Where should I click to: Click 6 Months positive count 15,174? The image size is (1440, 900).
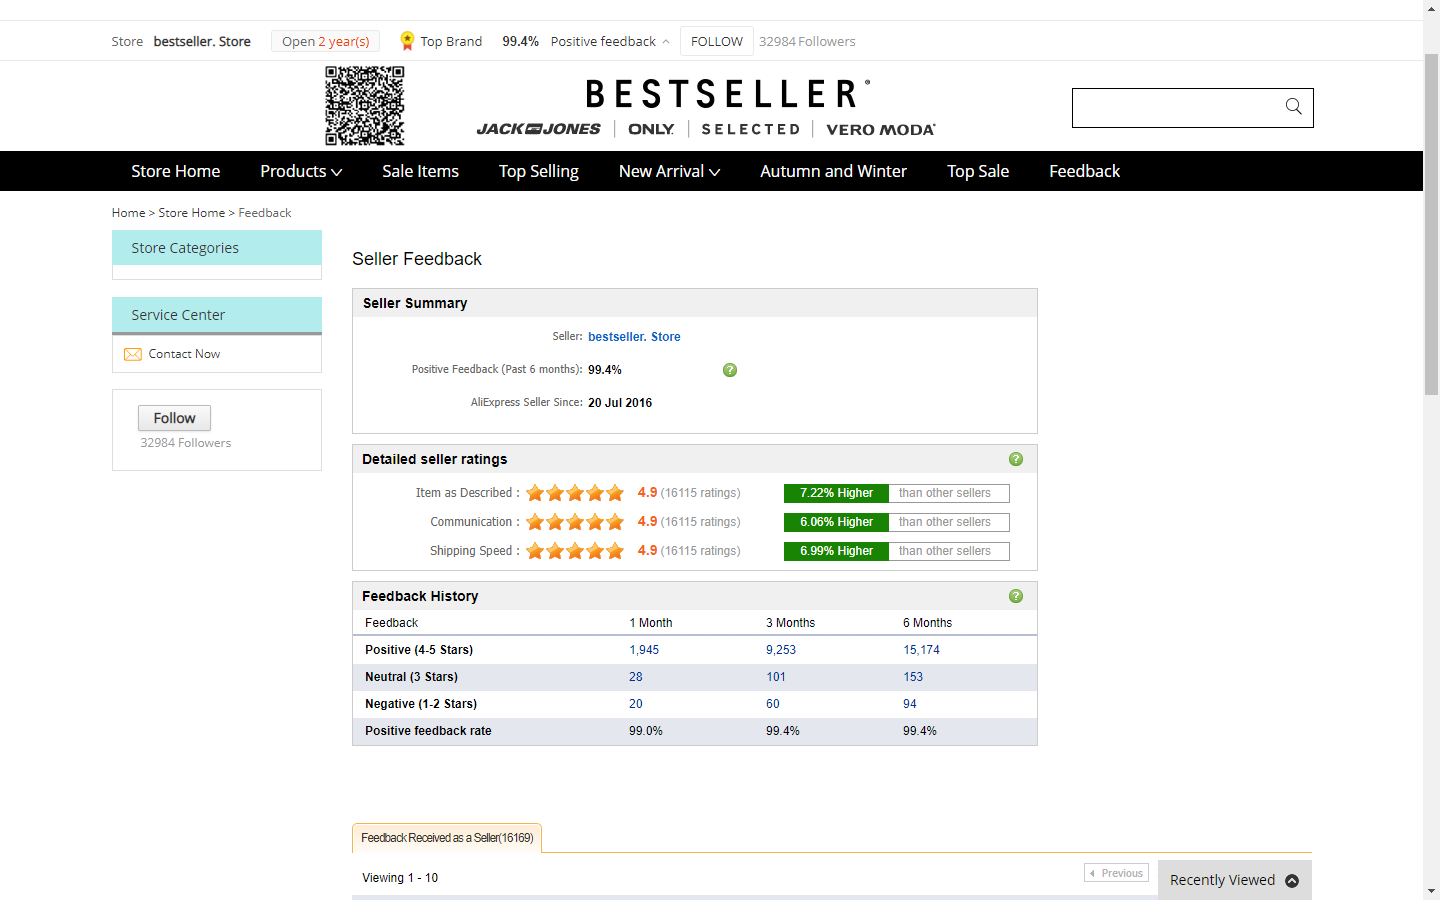point(921,650)
